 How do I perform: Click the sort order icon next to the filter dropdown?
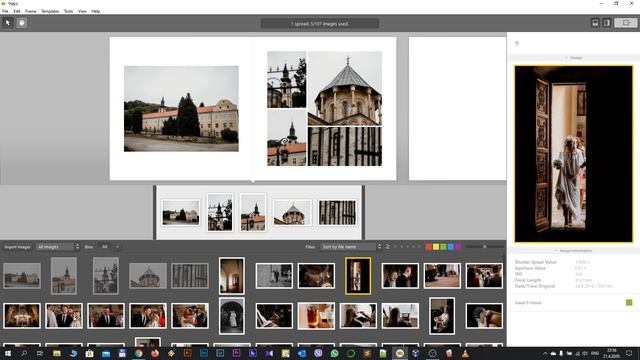tap(387, 247)
